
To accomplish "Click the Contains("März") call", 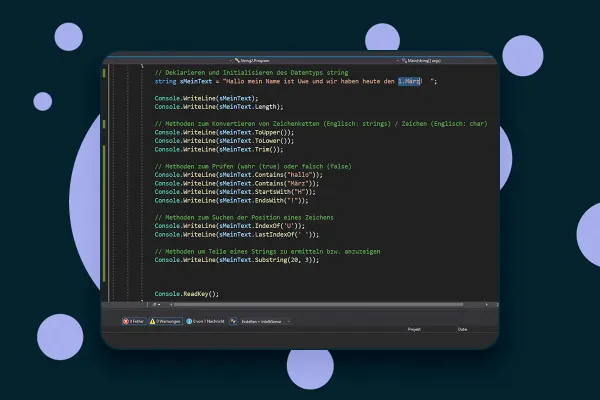I will 283,183.
